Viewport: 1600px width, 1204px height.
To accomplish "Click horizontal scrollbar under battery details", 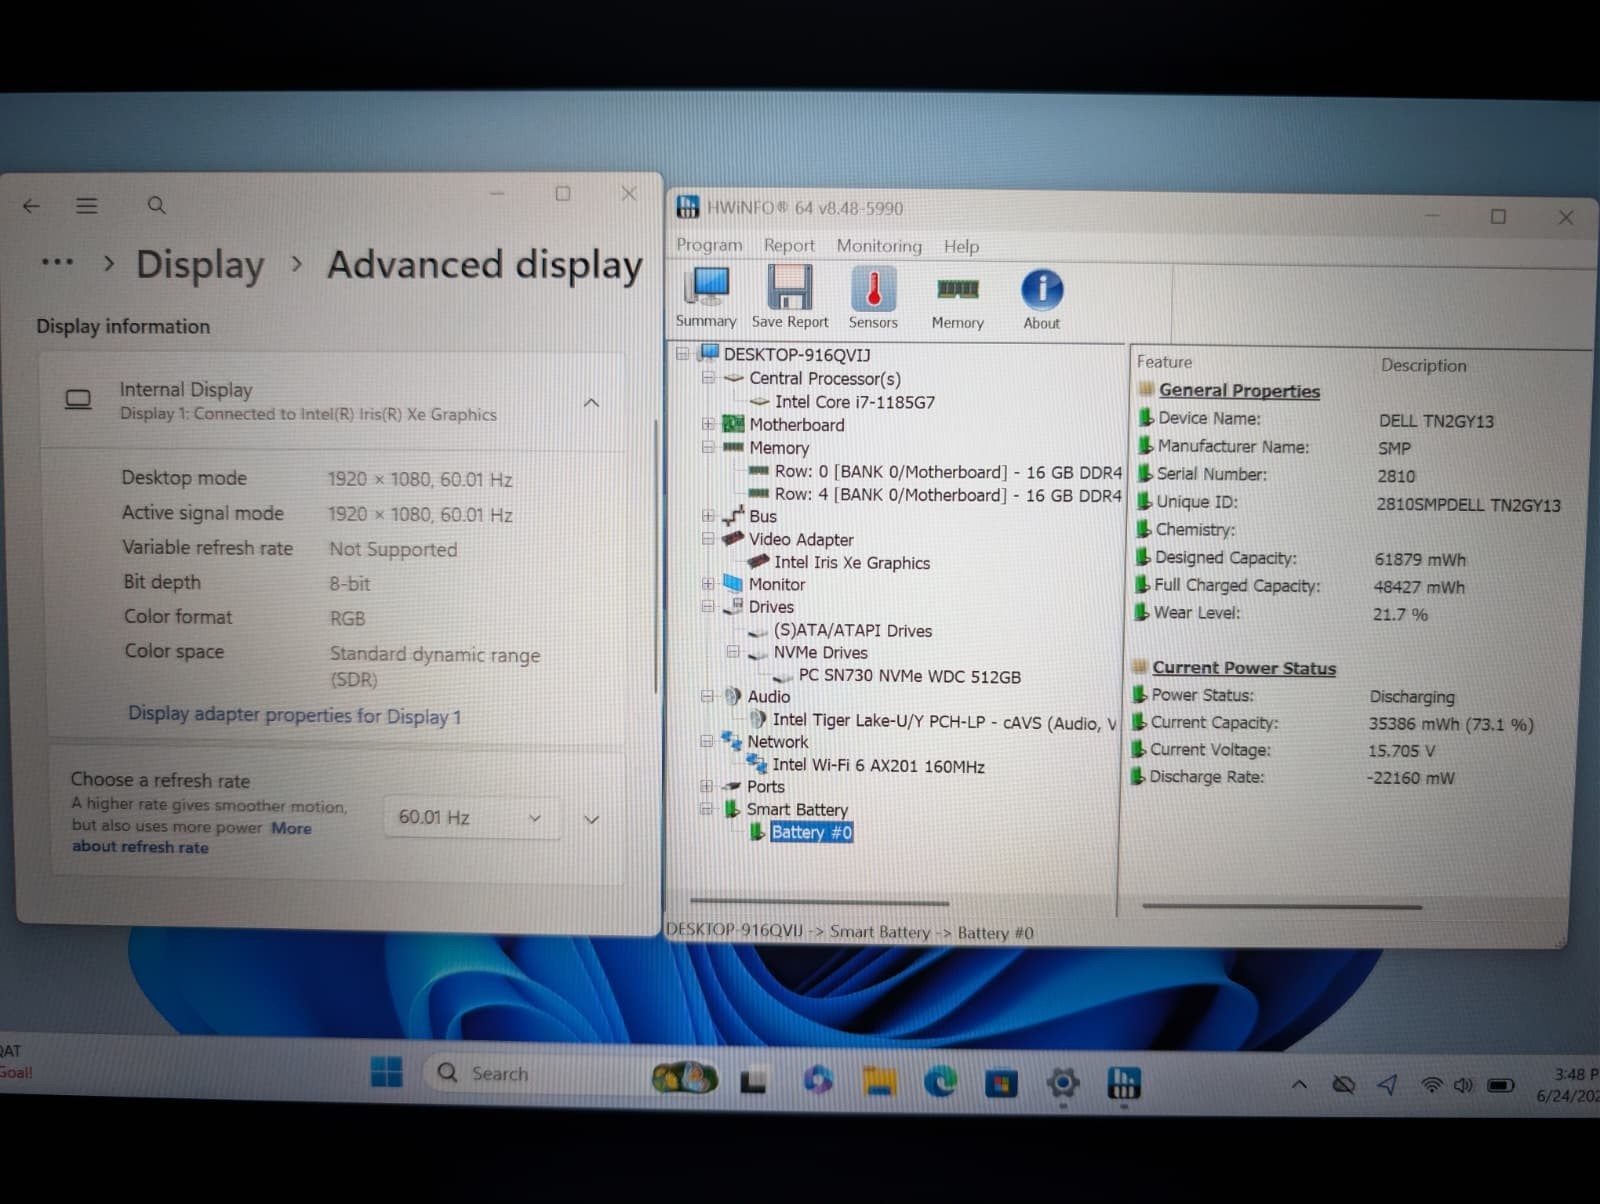I will (x=1281, y=906).
